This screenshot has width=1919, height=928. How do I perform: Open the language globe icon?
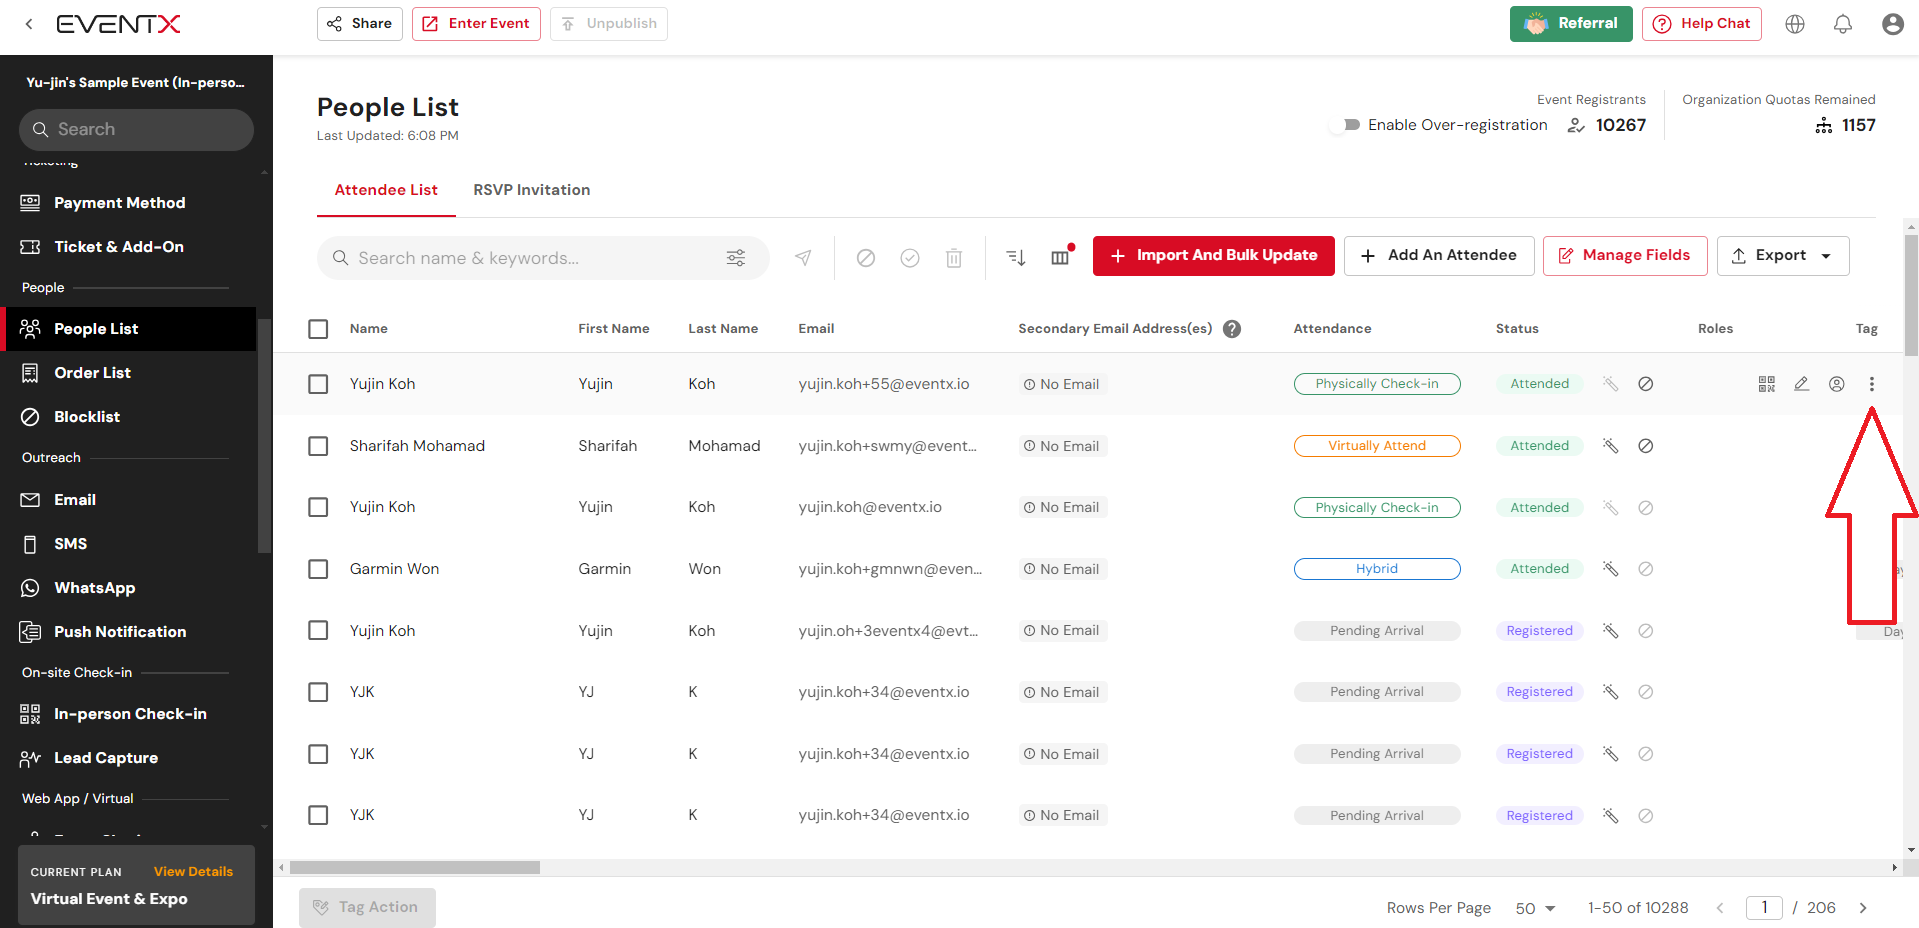click(1795, 24)
